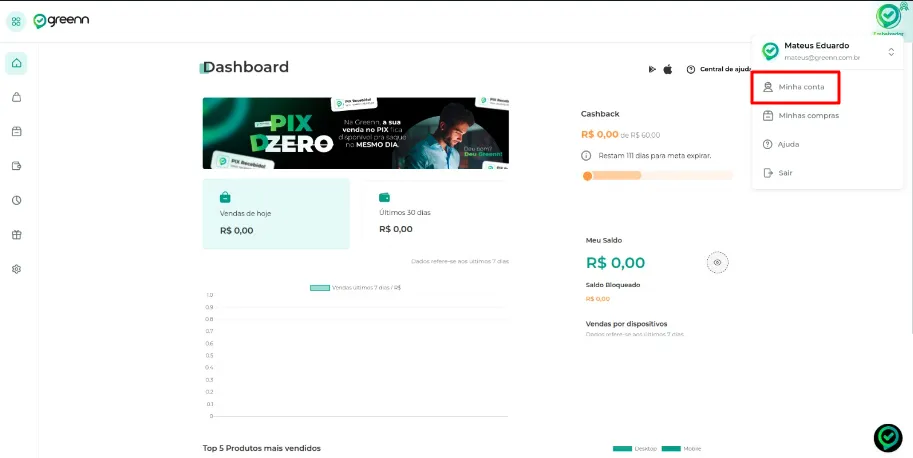Click Top 5 Produtos mais vendidos heading

click(x=261, y=448)
